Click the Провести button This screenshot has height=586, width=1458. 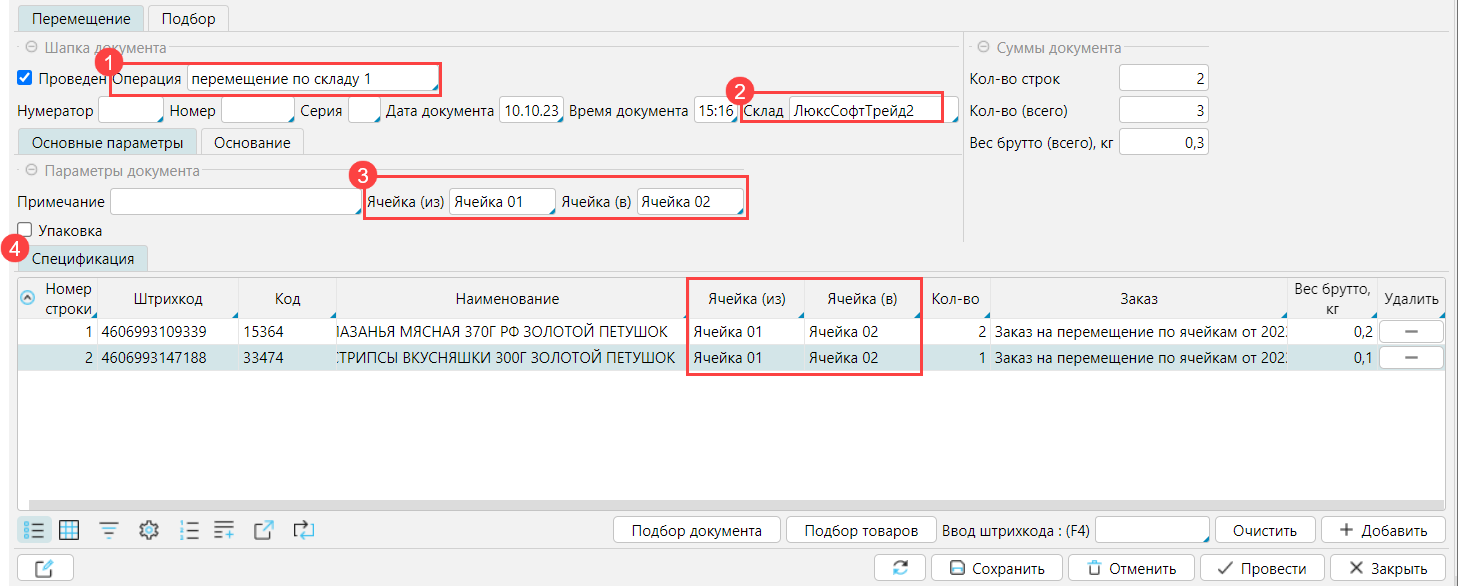point(1261,568)
